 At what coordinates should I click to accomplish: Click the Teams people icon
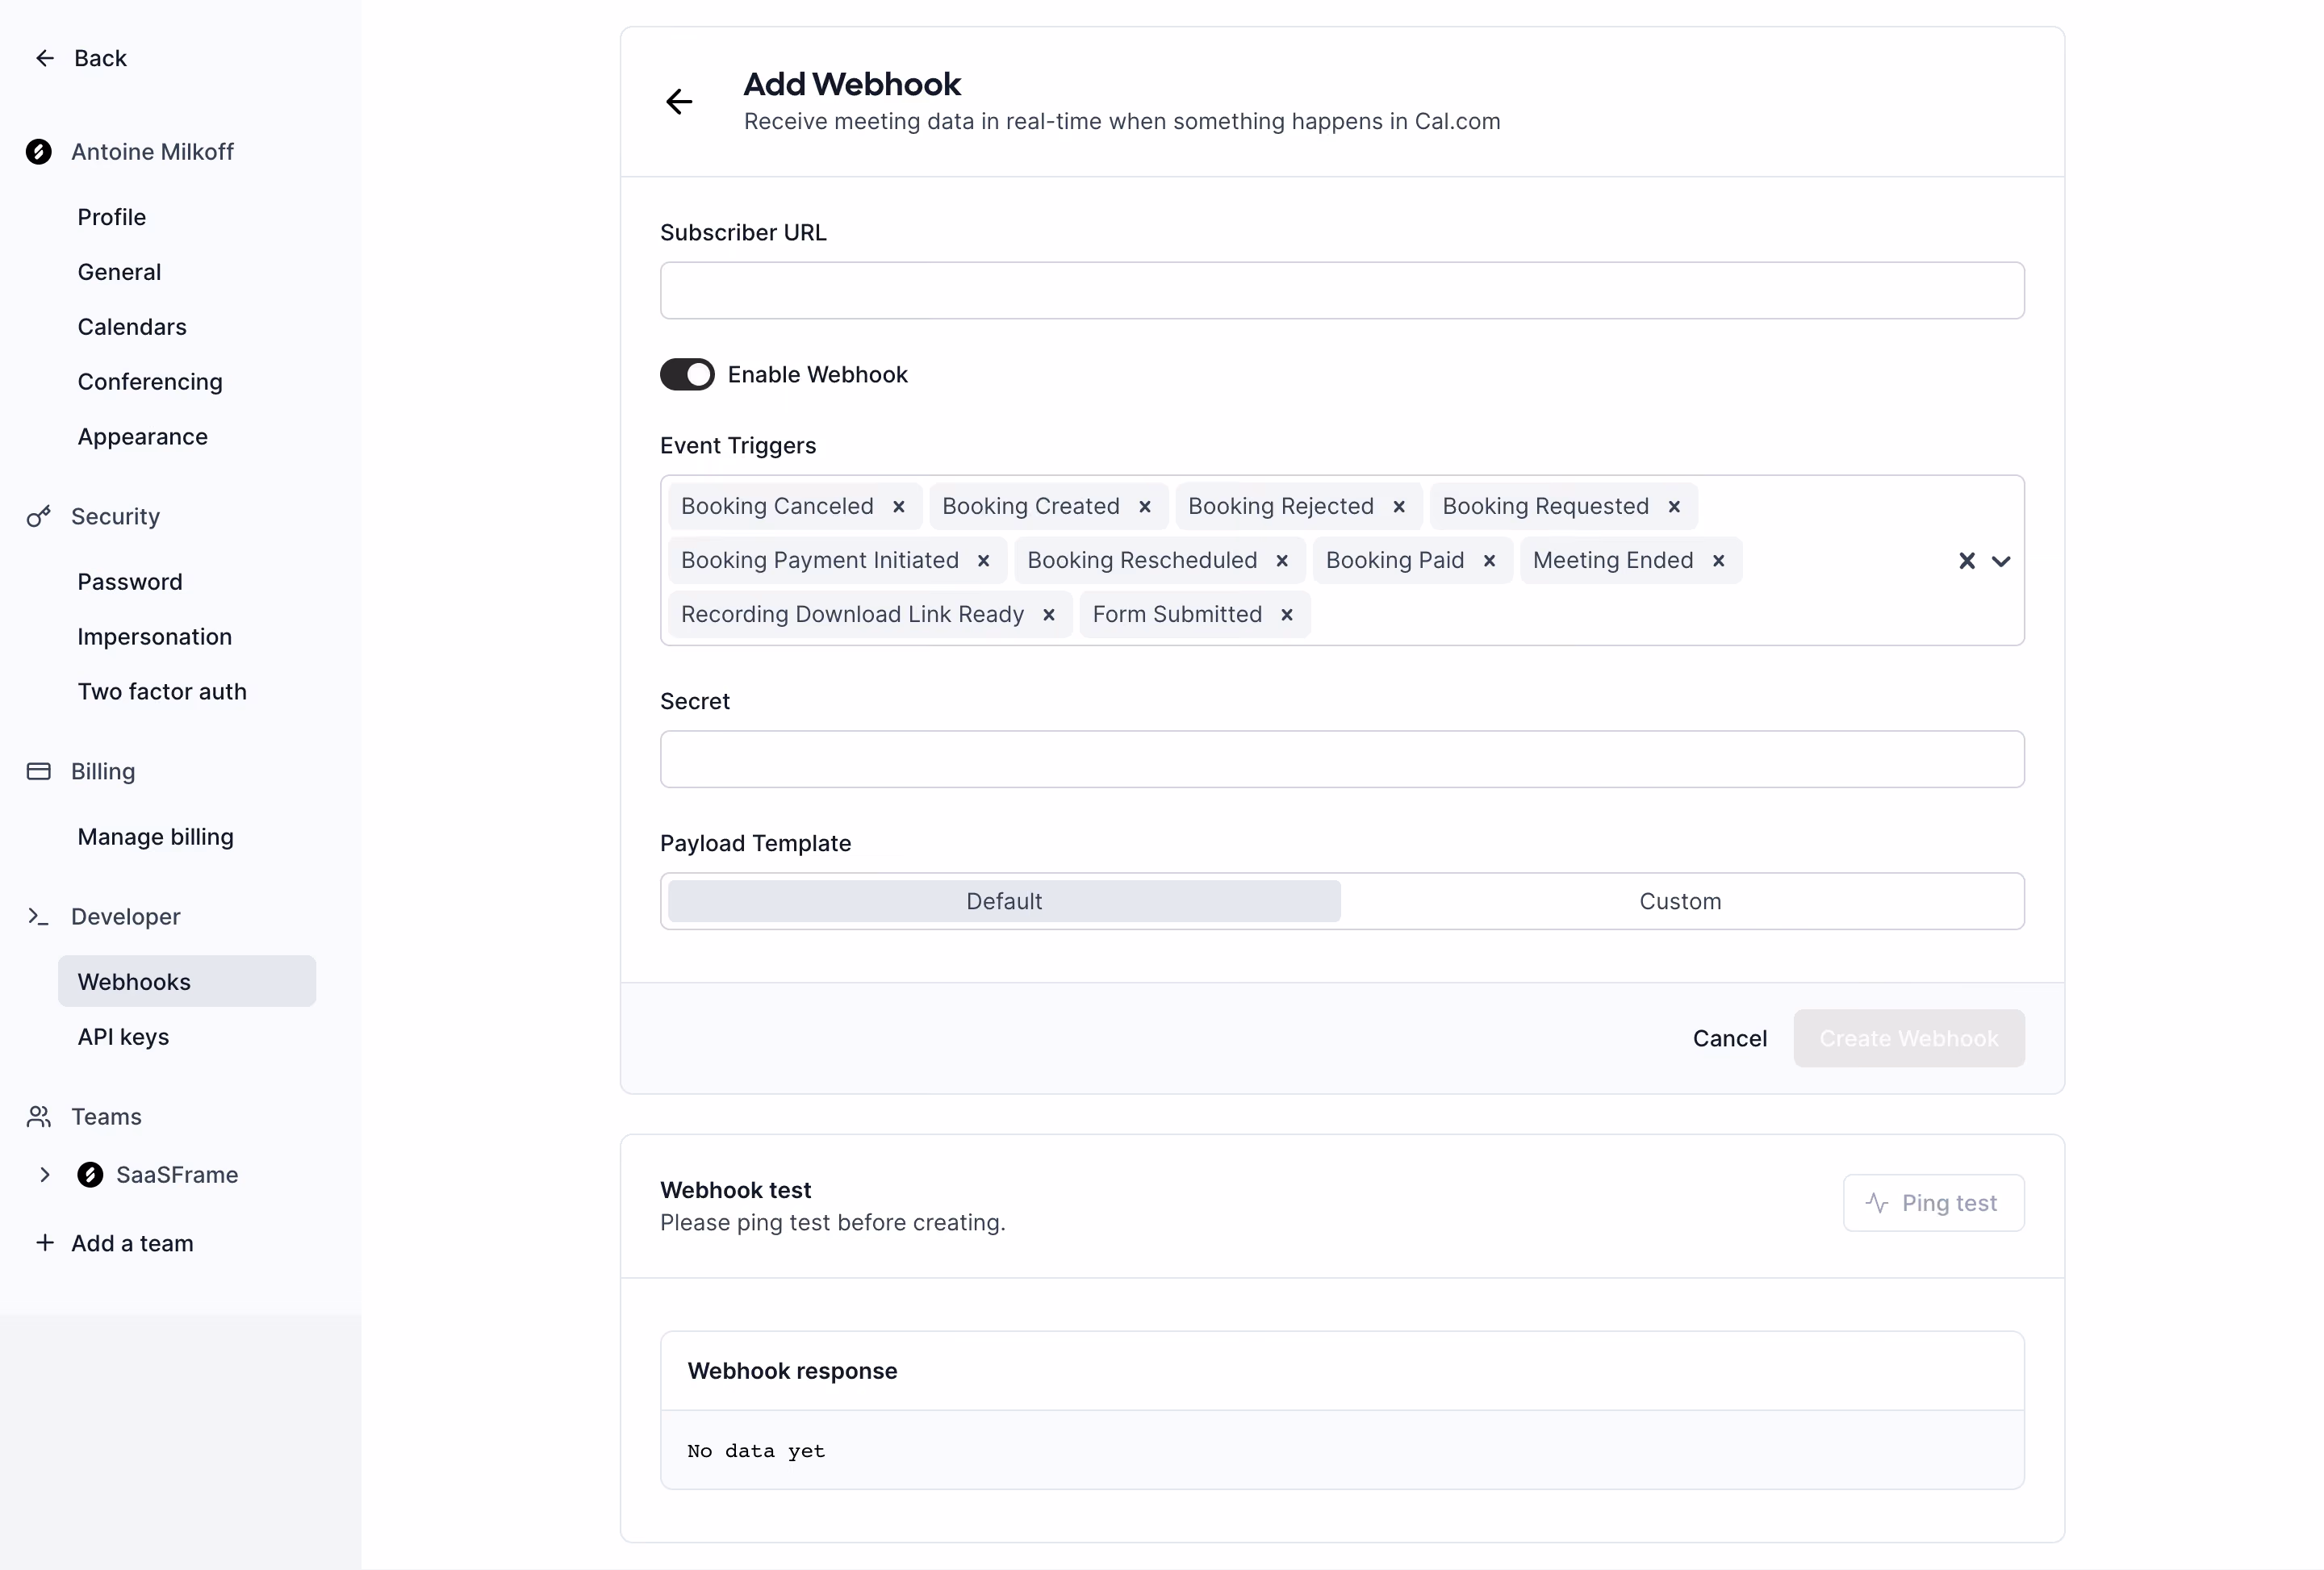[x=39, y=1117]
